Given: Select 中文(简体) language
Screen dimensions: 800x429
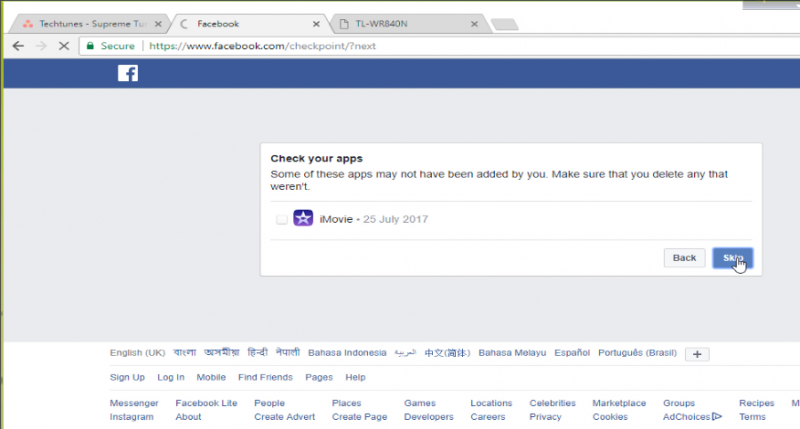Looking at the screenshot, I should (447, 353).
